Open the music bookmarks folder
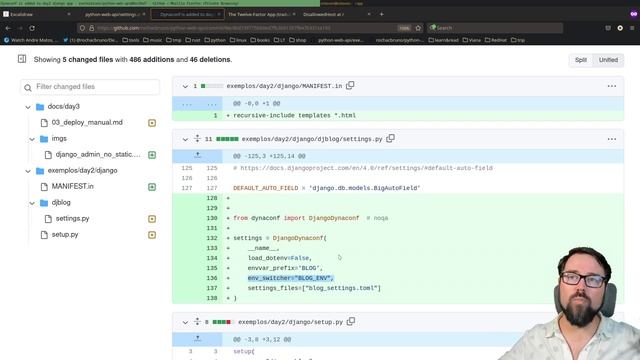 (x=153, y=40)
